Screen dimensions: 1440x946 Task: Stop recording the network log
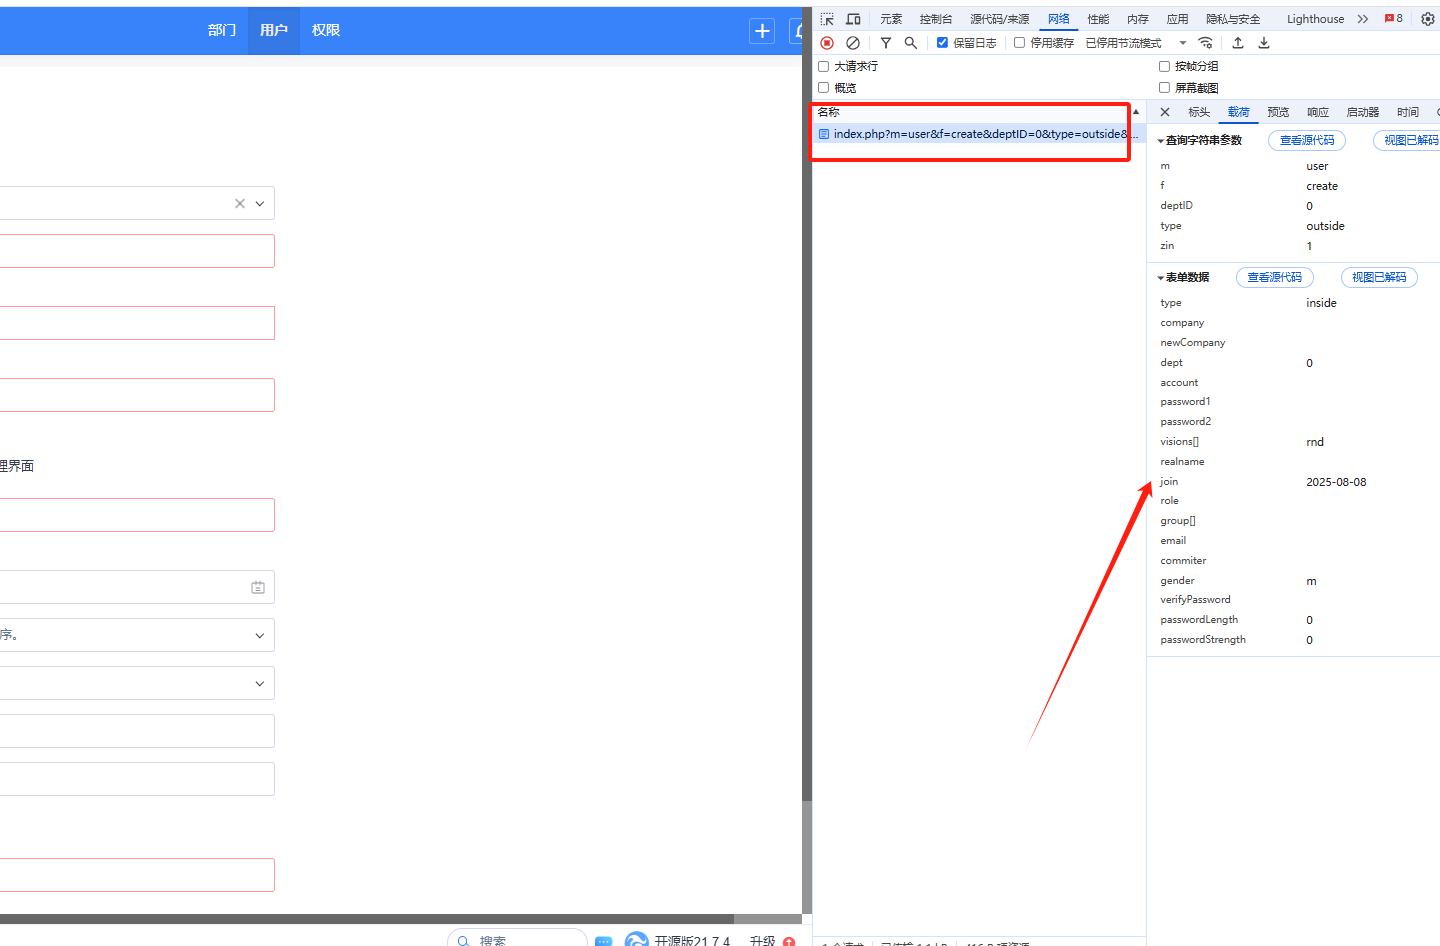827,43
